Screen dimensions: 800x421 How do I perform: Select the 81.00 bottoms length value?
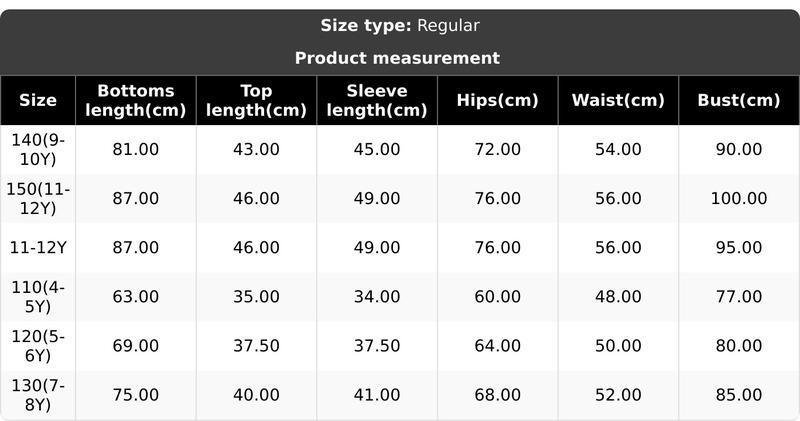click(136, 149)
